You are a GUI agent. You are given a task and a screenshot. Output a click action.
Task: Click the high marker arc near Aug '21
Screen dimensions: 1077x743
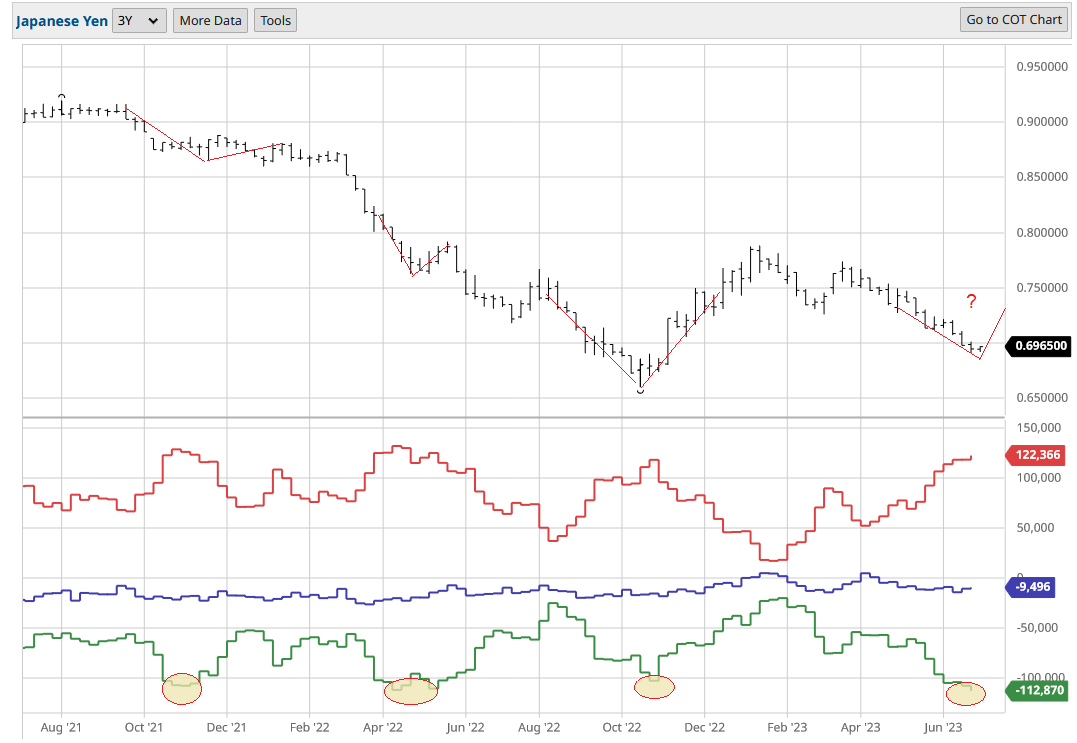pyautogui.click(x=62, y=97)
